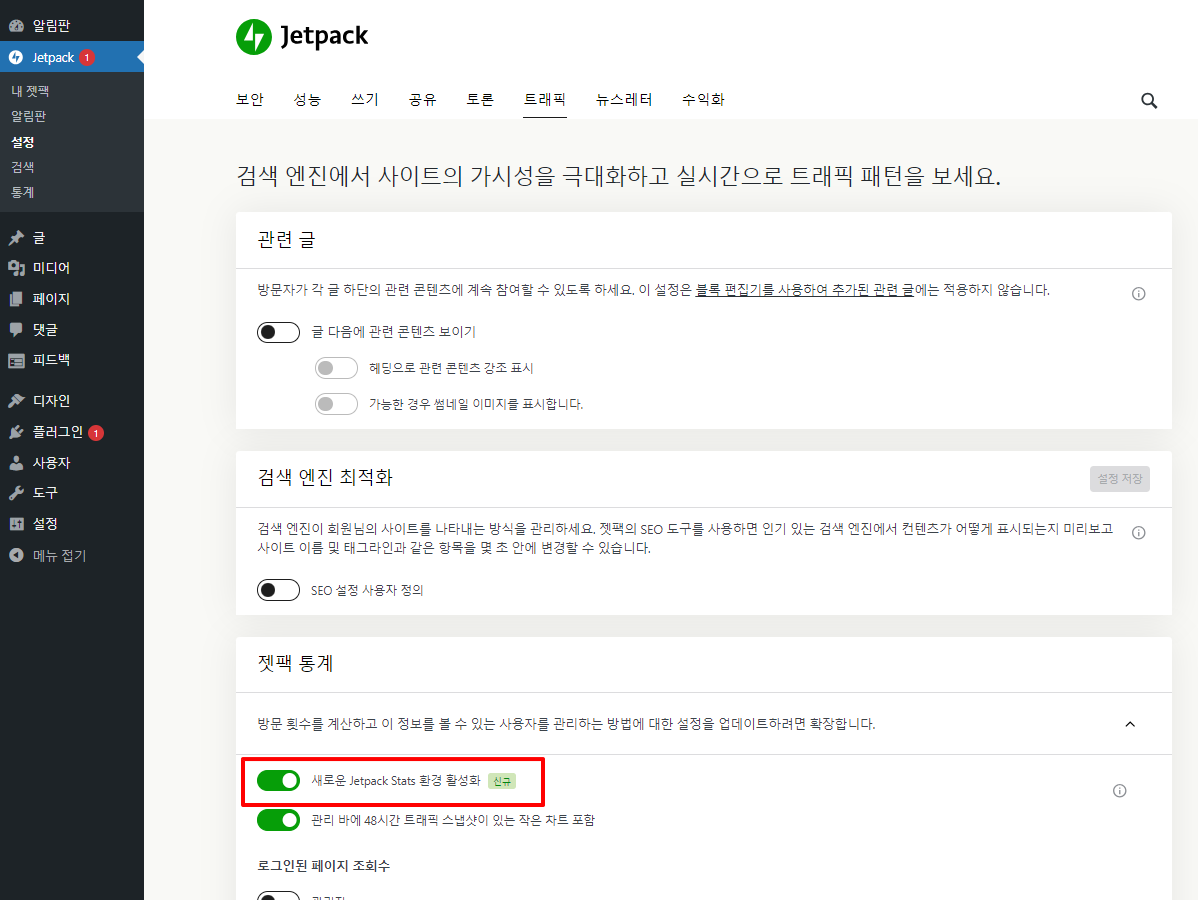Click 메뉴 접기 to collapse sidebar
The width and height of the screenshot is (1198, 900).
[59, 555]
